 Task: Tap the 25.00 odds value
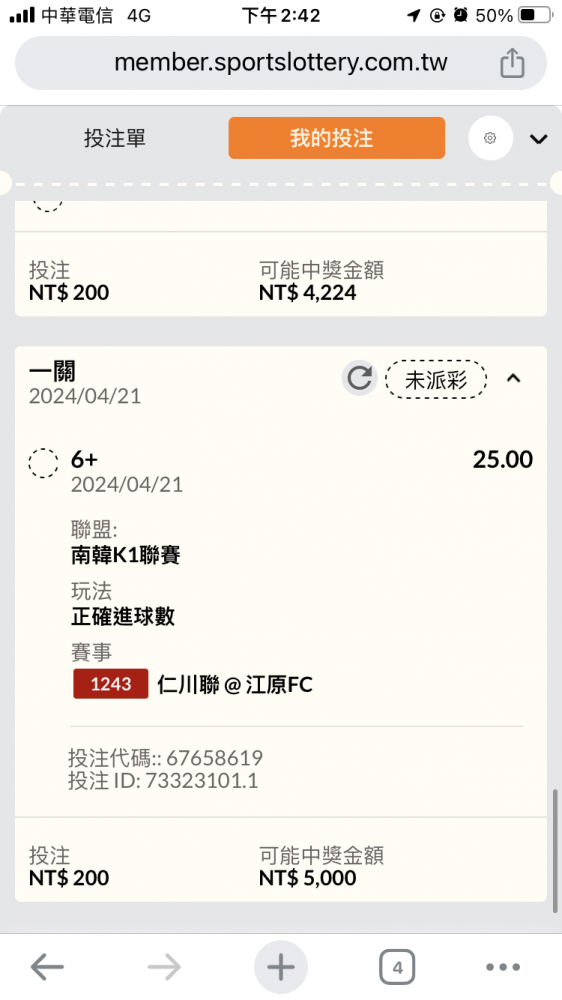click(x=503, y=459)
